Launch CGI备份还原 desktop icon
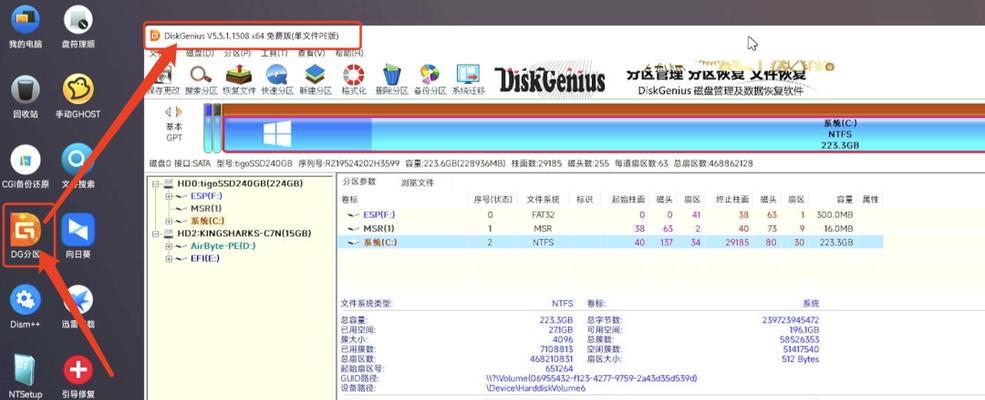Viewport: 985px width, 400px height. (26, 166)
